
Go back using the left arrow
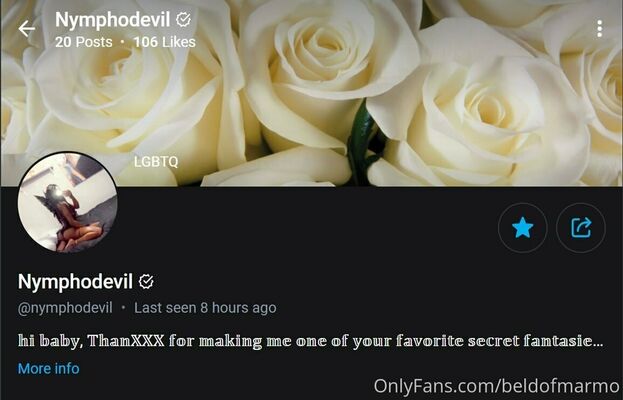(27, 29)
